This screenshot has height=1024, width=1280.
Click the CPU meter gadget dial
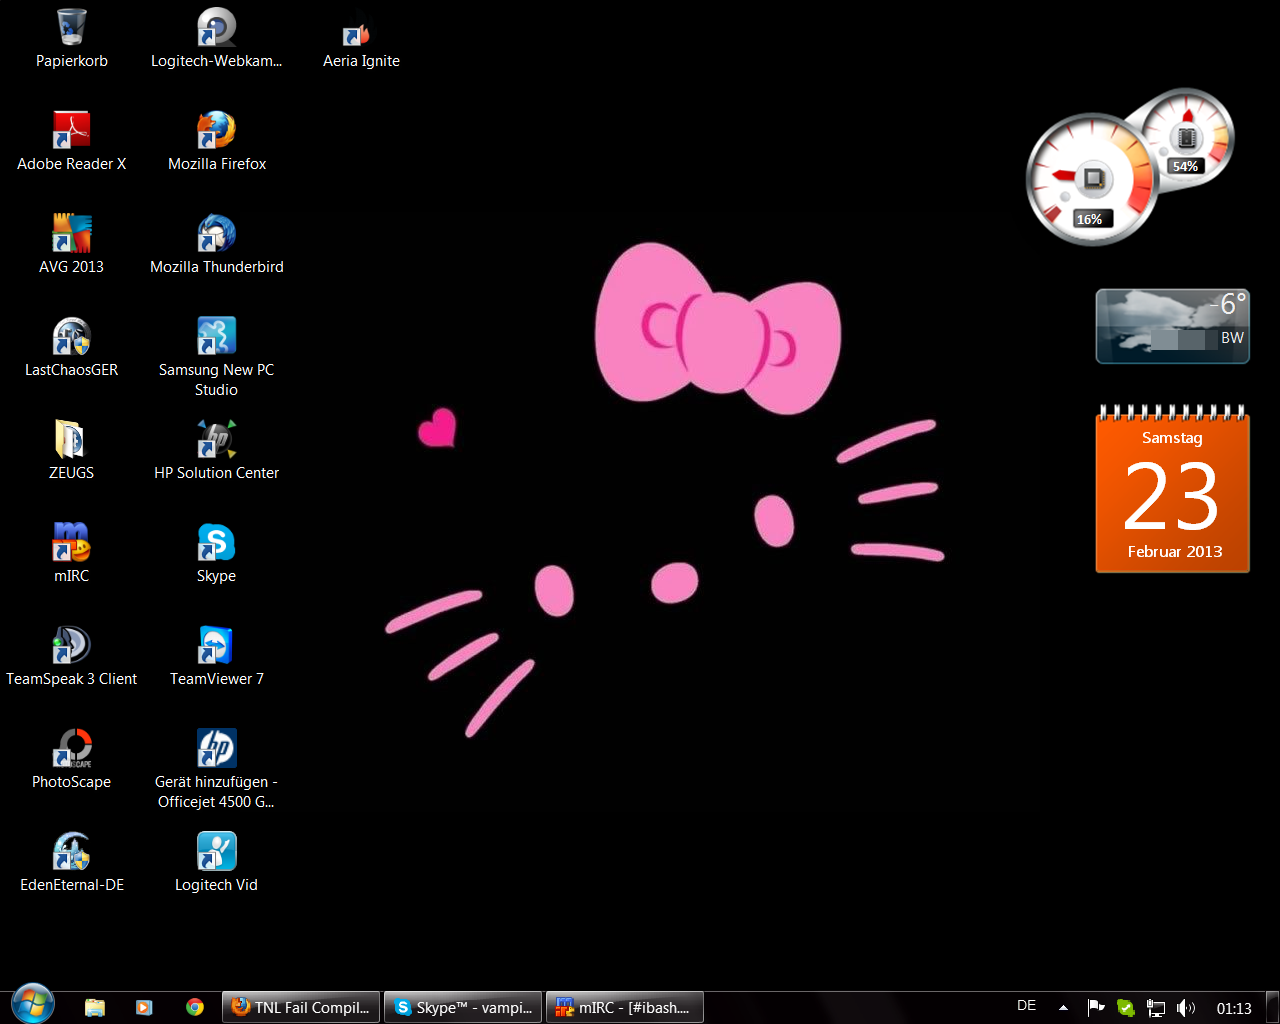click(1092, 180)
